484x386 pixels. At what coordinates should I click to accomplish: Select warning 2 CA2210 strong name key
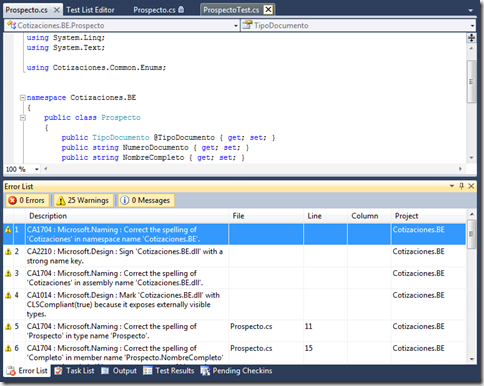235,256
